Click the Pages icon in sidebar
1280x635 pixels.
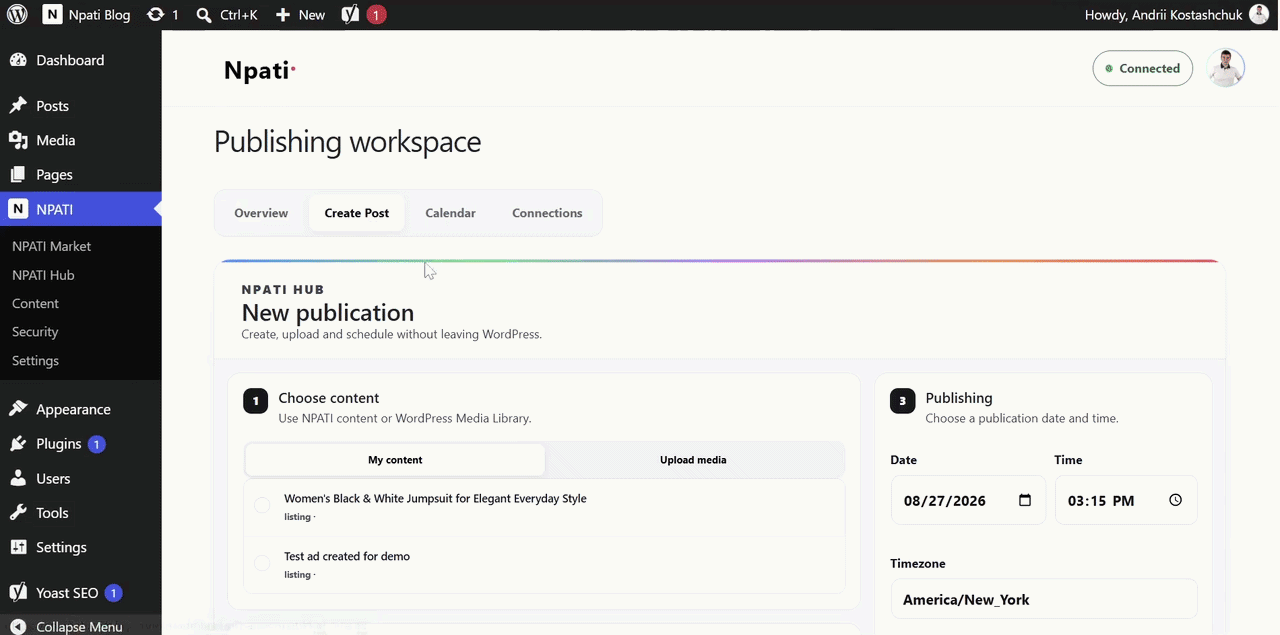[x=18, y=174]
